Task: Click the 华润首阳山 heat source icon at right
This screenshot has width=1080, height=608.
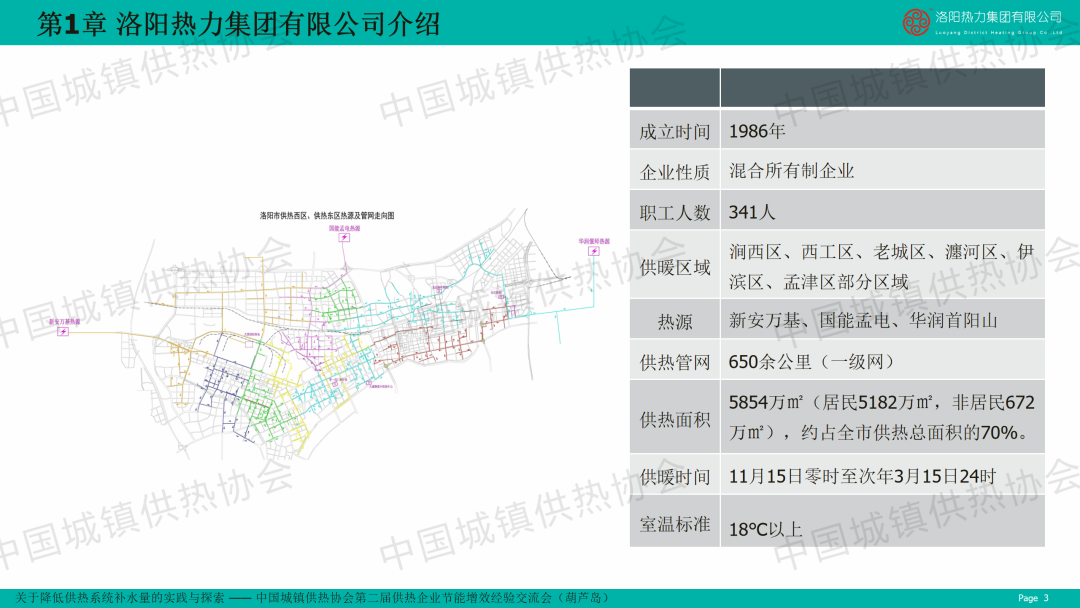Action: pos(594,251)
